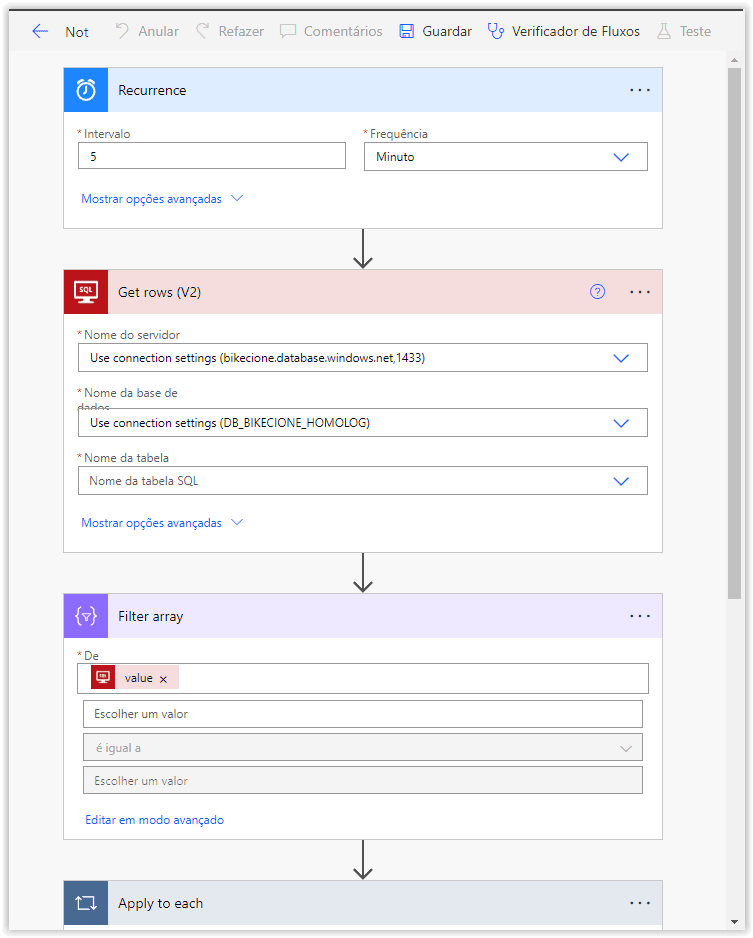753x938 pixels.
Task: Click the Get rows SQL connector icon
Action: 86,292
